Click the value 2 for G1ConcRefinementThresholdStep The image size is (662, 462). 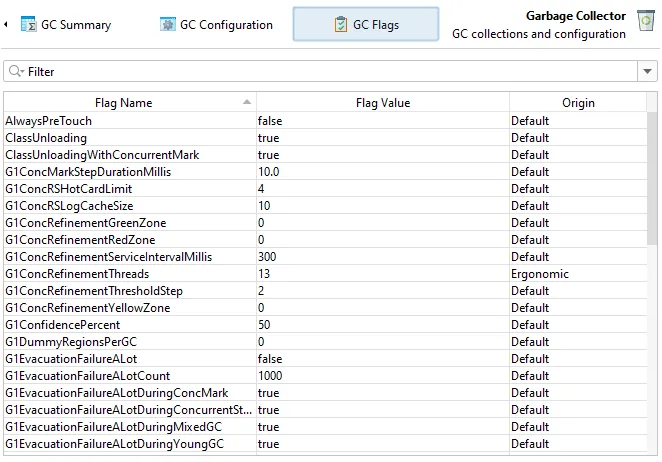pos(261,291)
